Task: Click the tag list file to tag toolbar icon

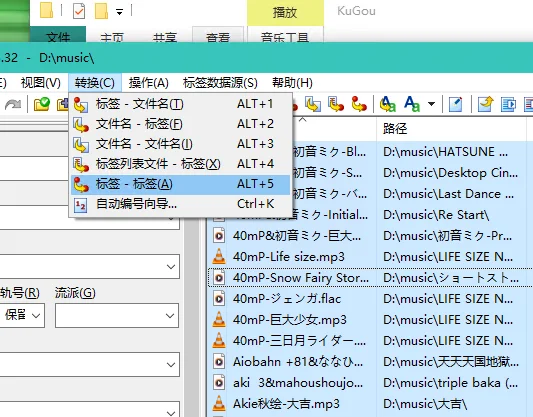Action: [x=336, y=104]
